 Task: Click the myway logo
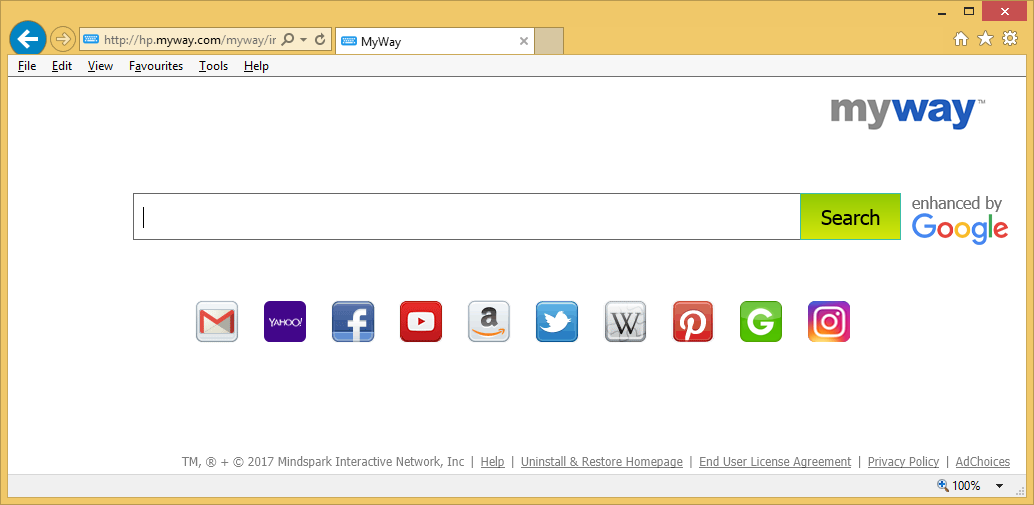click(x=907, y=112)
